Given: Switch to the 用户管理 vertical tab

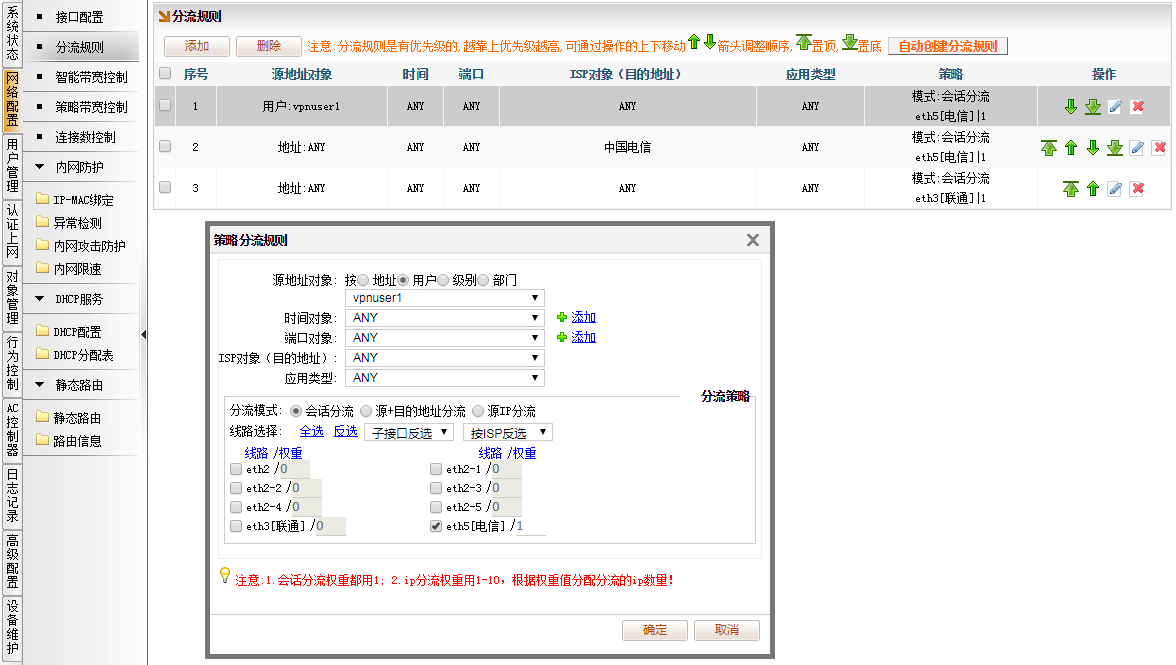Looking at the screenshot, I should tap(12, 166).
